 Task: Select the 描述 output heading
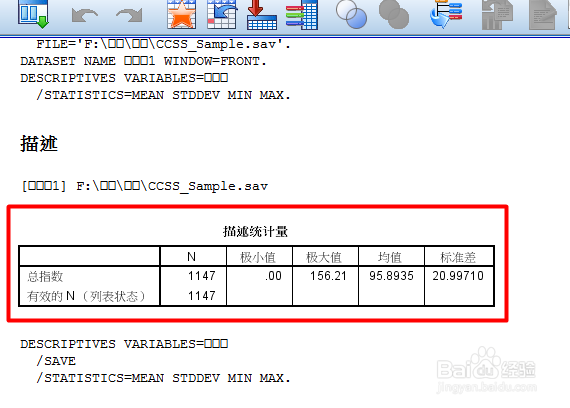[39, 143]
